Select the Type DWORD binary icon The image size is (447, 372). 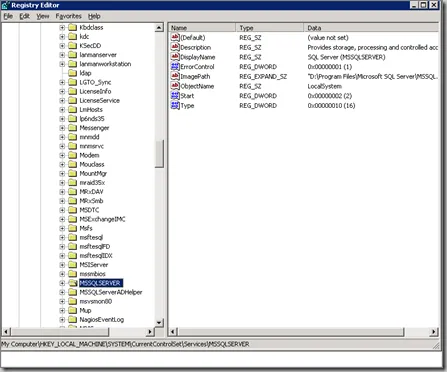[175, 105]
